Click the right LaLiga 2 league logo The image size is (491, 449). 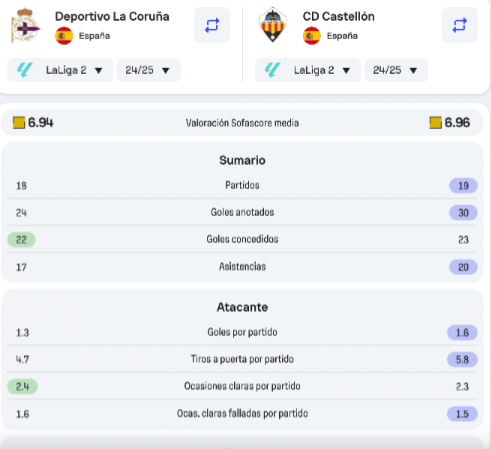click(272, 70)
